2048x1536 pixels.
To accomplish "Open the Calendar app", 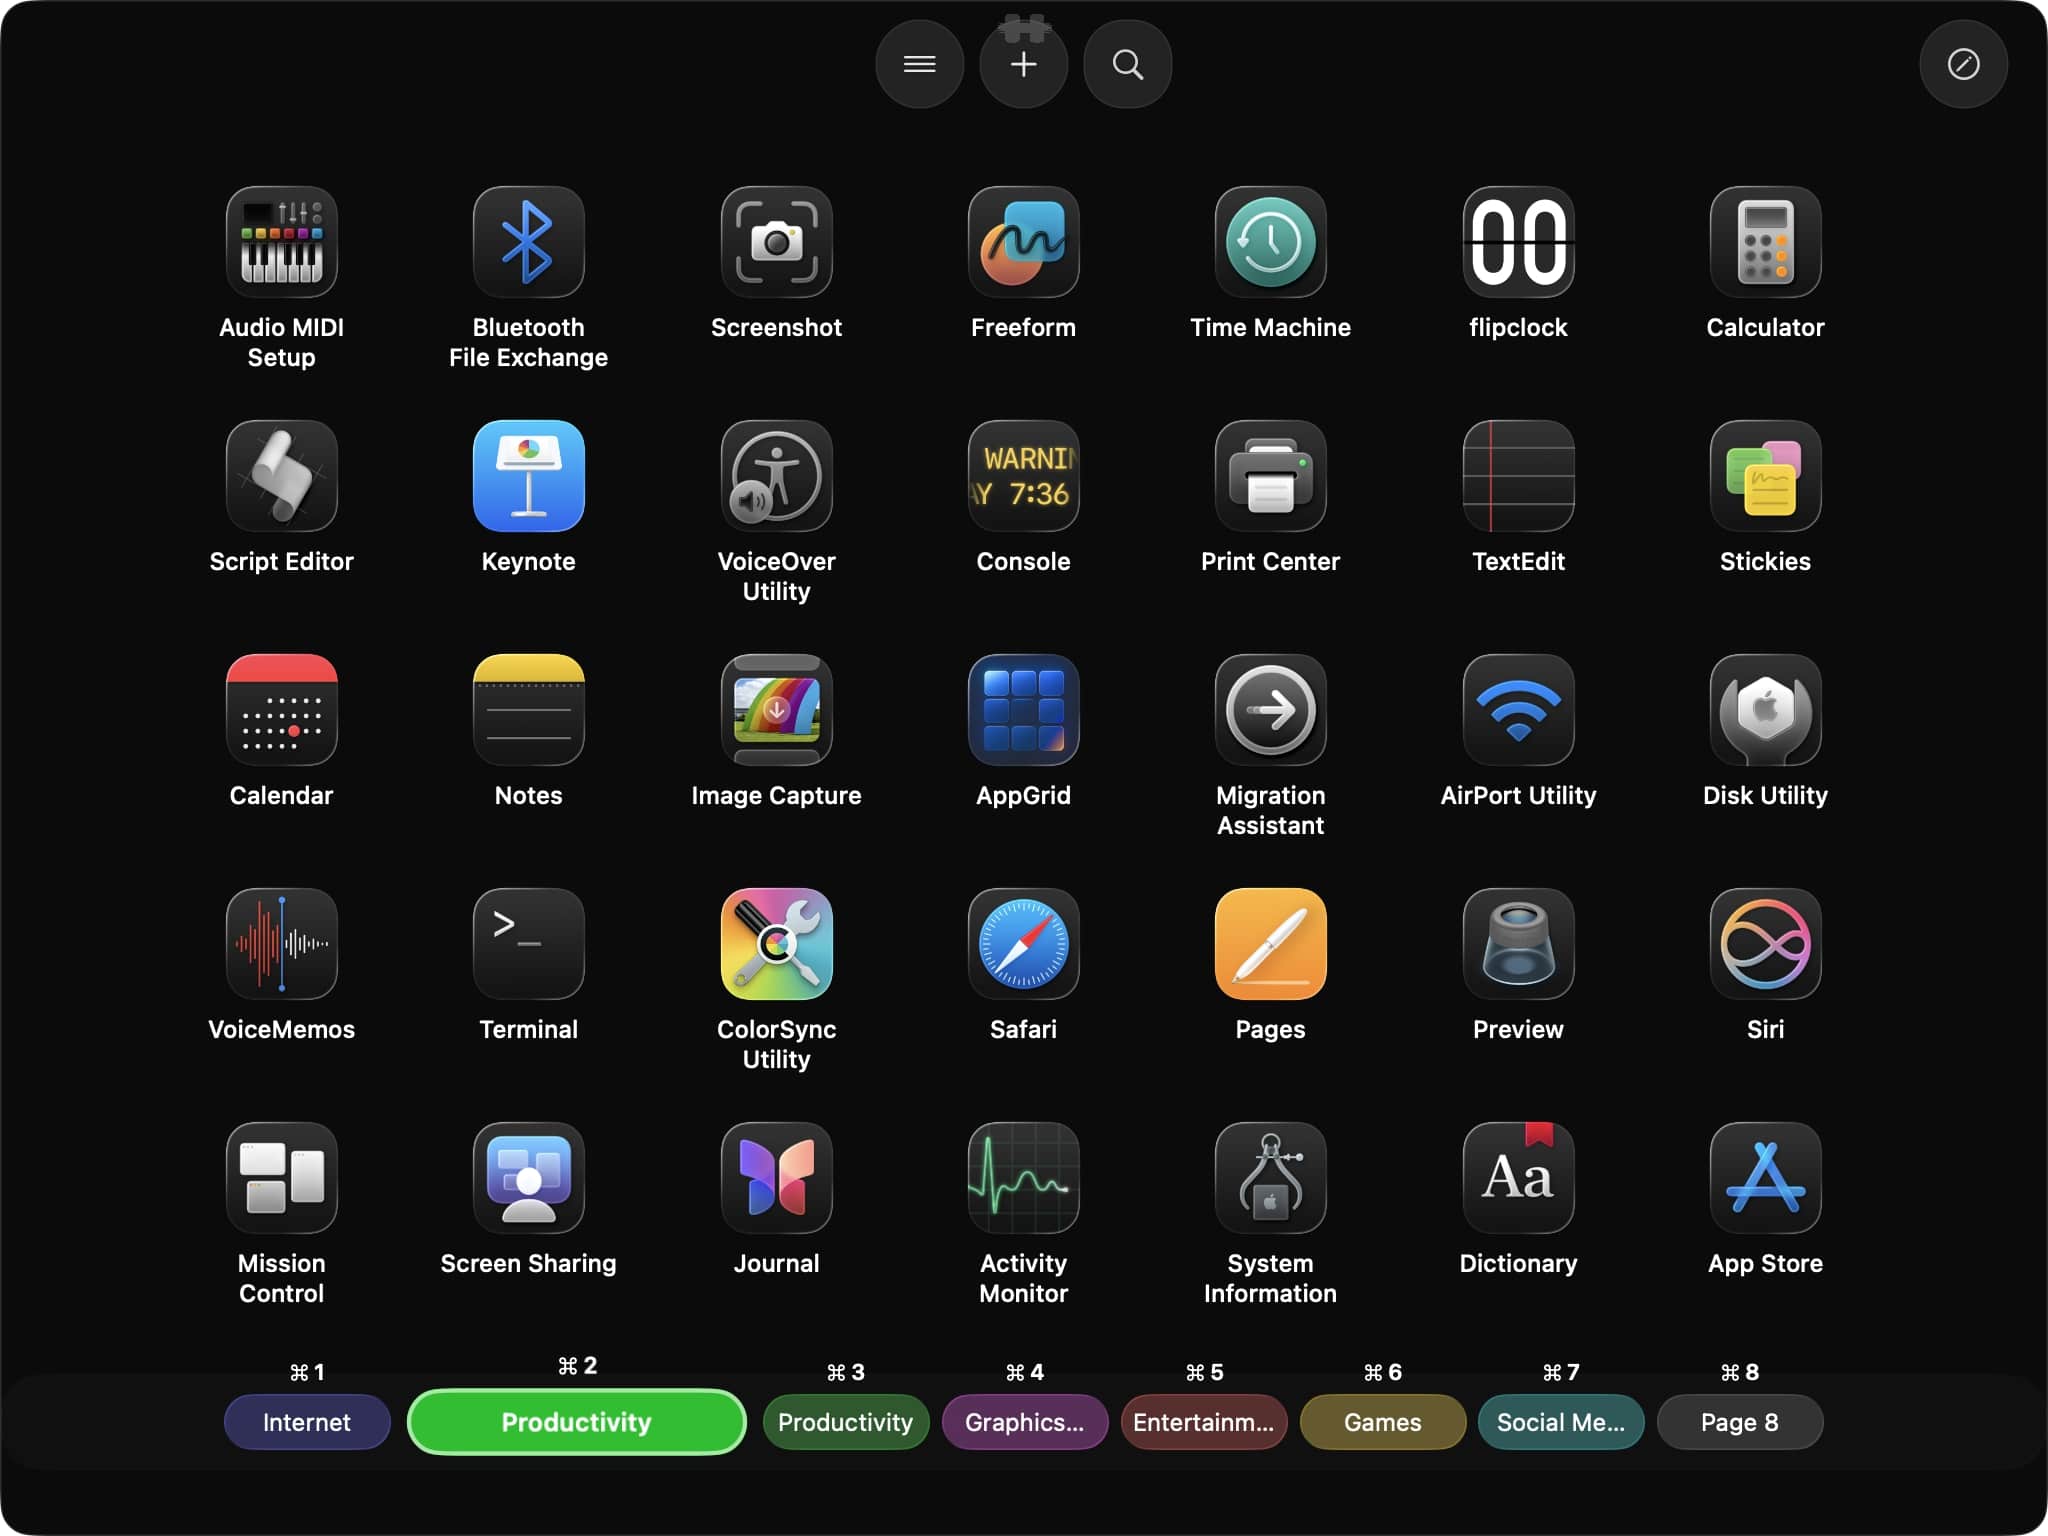I will [x=281, y=710].
